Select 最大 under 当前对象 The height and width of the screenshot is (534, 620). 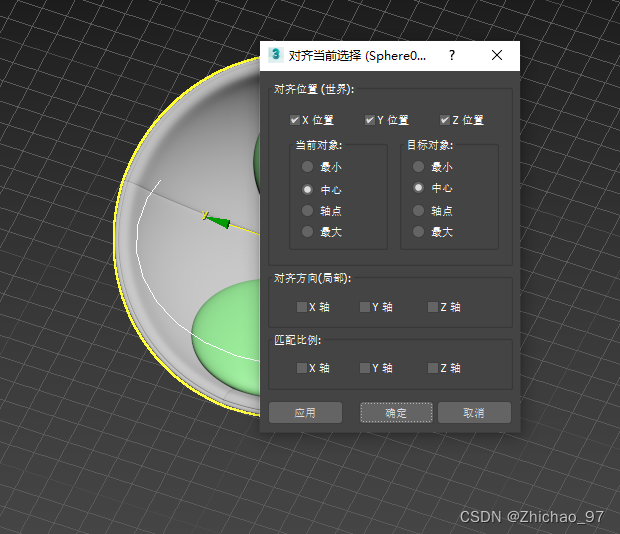point(307,232)
